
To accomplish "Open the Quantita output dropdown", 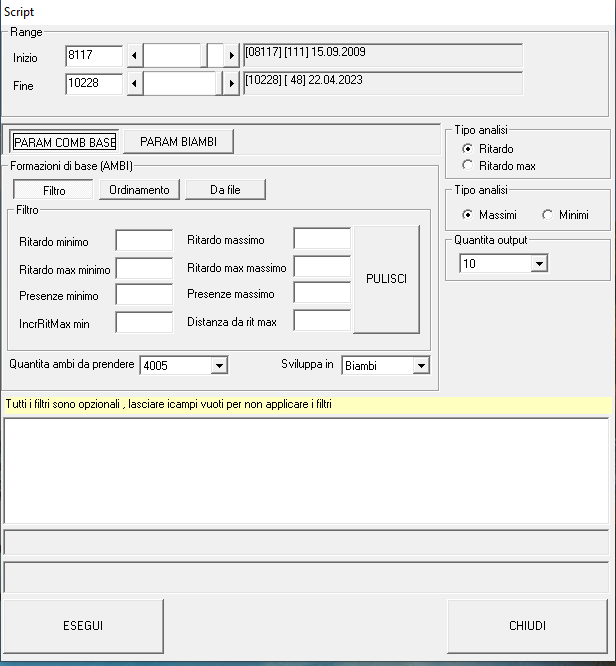I will pos(539,264).
